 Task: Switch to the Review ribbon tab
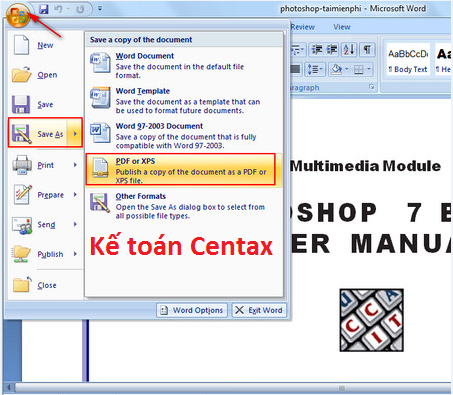(302, 27)
